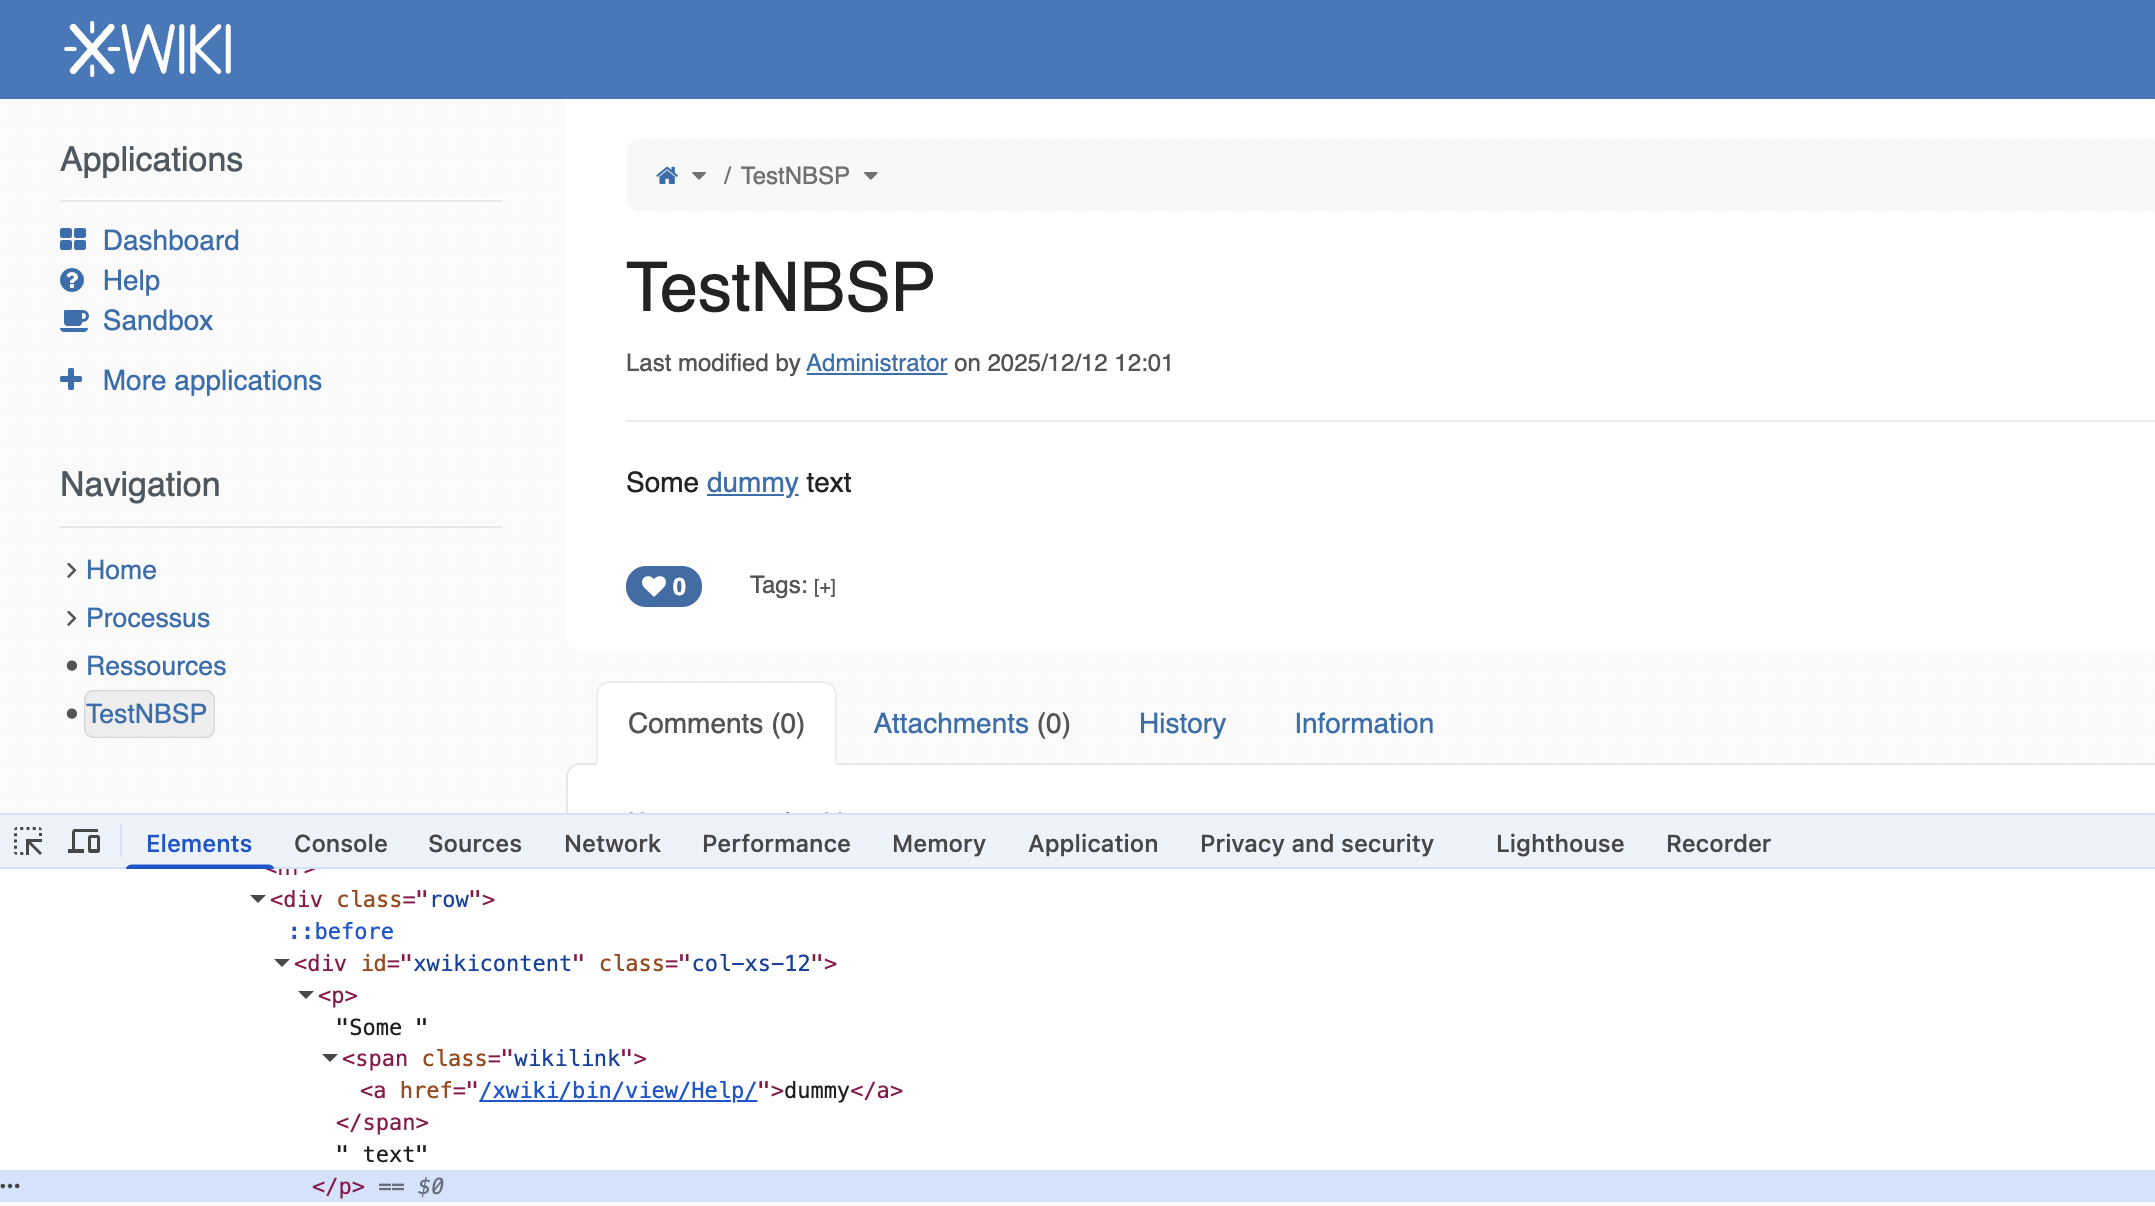Switch to the History tab

click(x=1182, y=723)
